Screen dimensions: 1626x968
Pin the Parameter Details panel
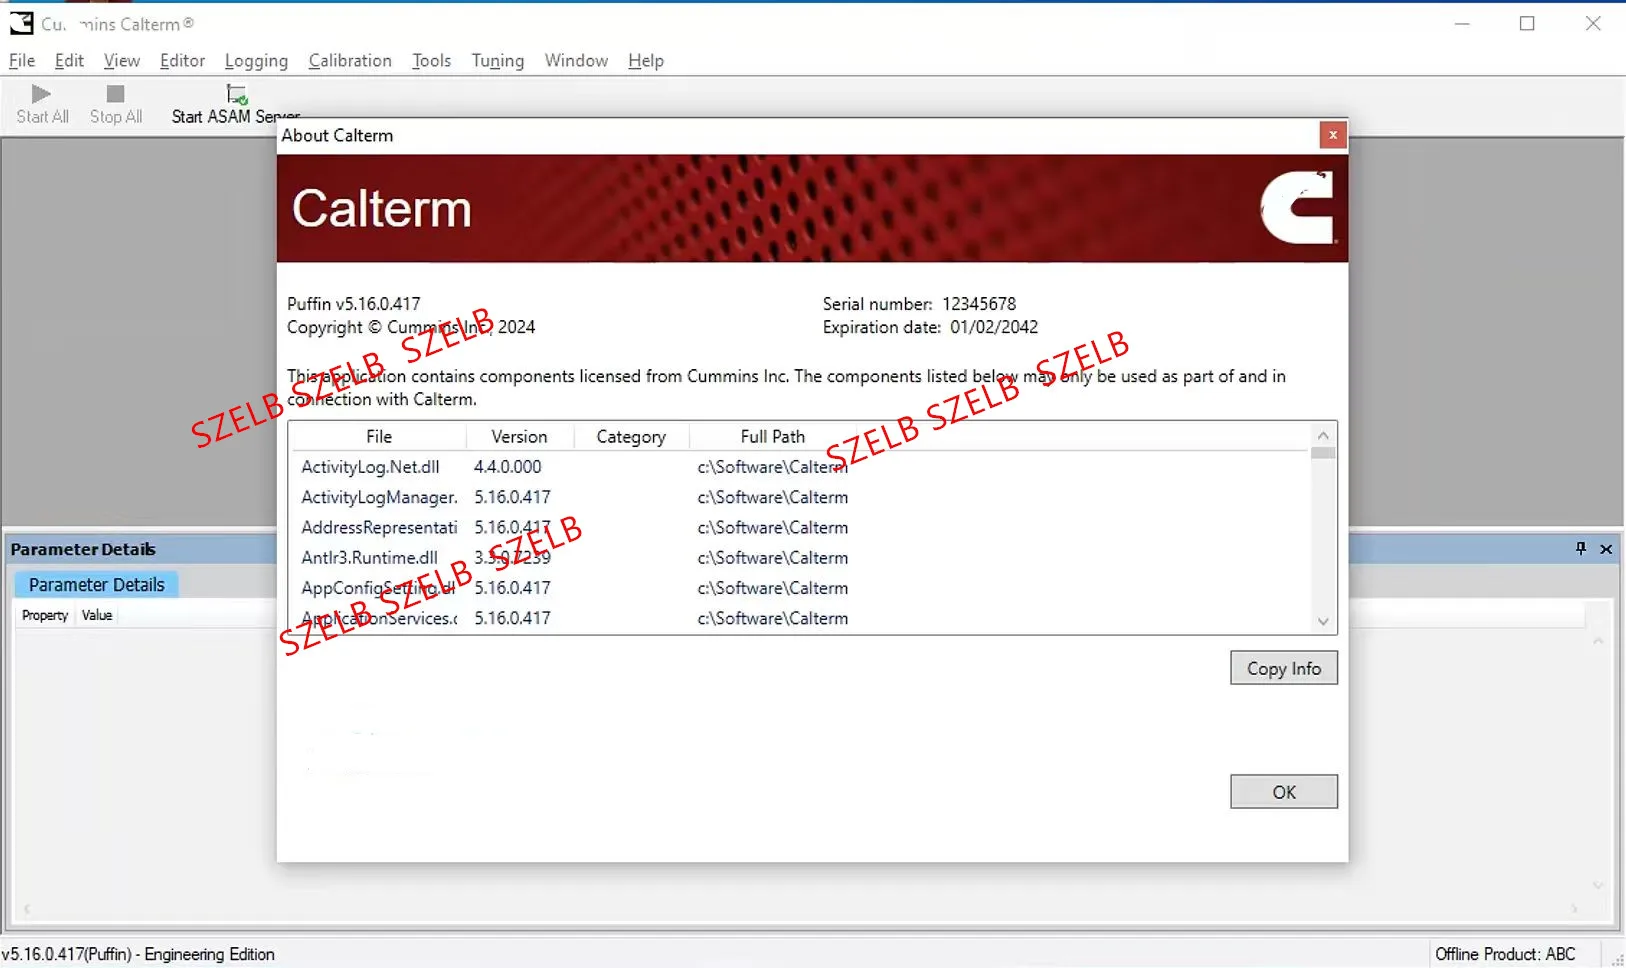tap(1581, 548)
